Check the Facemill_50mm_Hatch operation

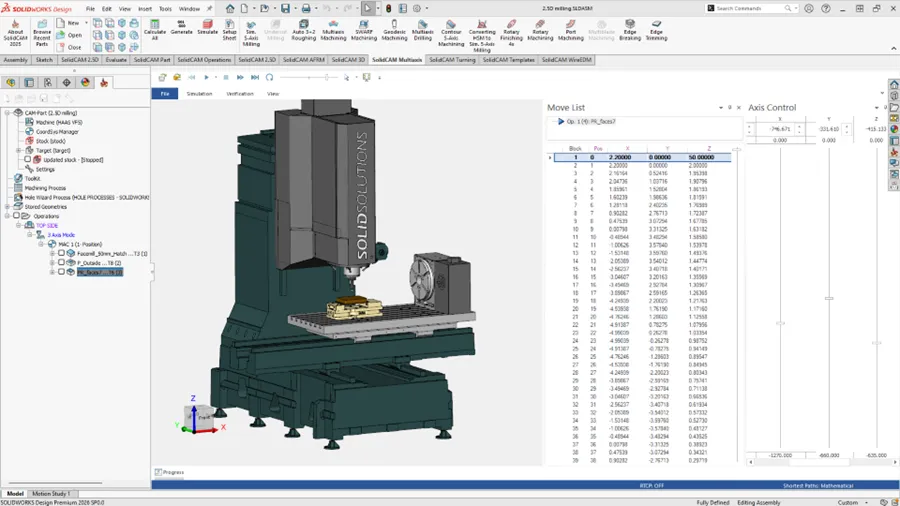61,253
